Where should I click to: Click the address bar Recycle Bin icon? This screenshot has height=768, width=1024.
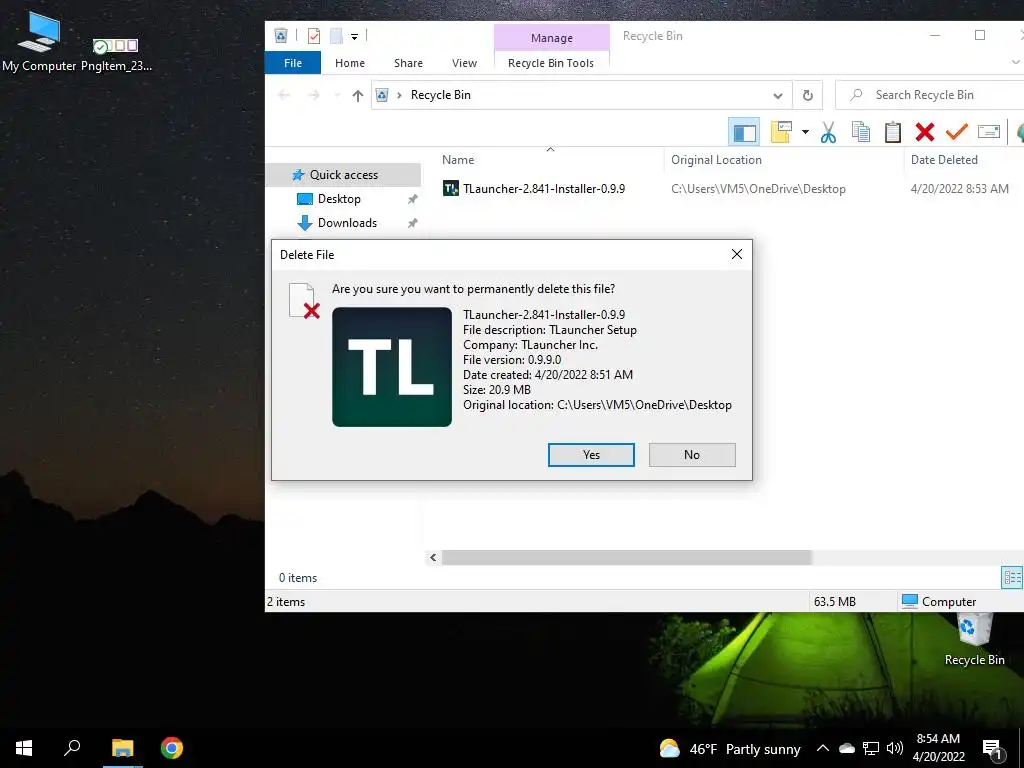[383, 95]
